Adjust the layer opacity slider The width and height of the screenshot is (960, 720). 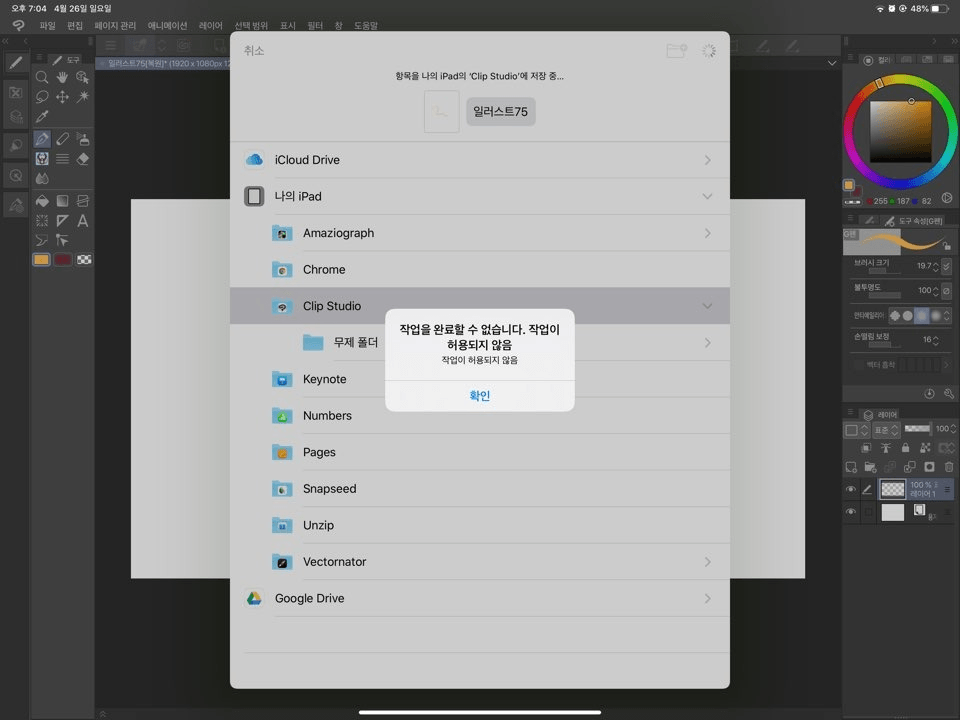pyautogui.click(x=917, y=429)
